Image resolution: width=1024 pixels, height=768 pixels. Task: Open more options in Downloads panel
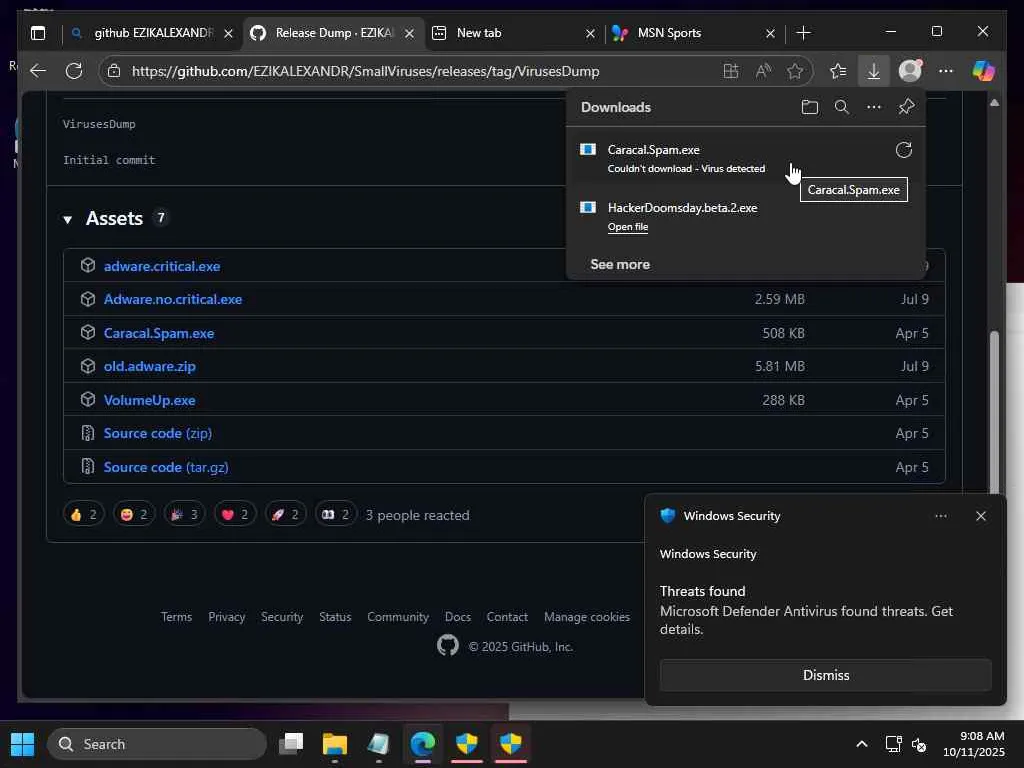[874, 107]
